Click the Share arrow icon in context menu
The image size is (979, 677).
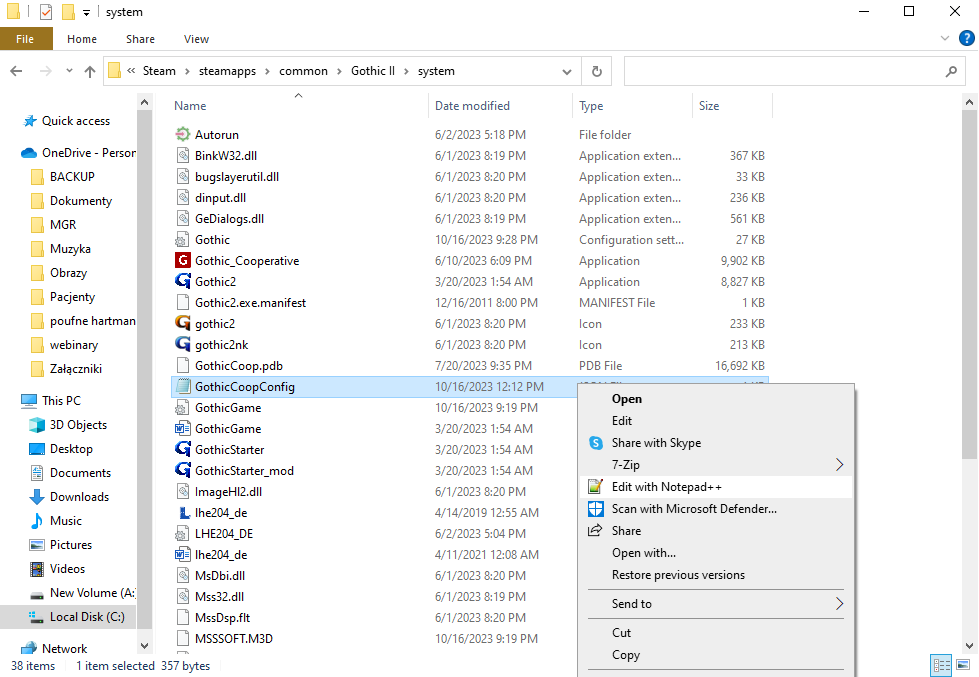point(596,531)
